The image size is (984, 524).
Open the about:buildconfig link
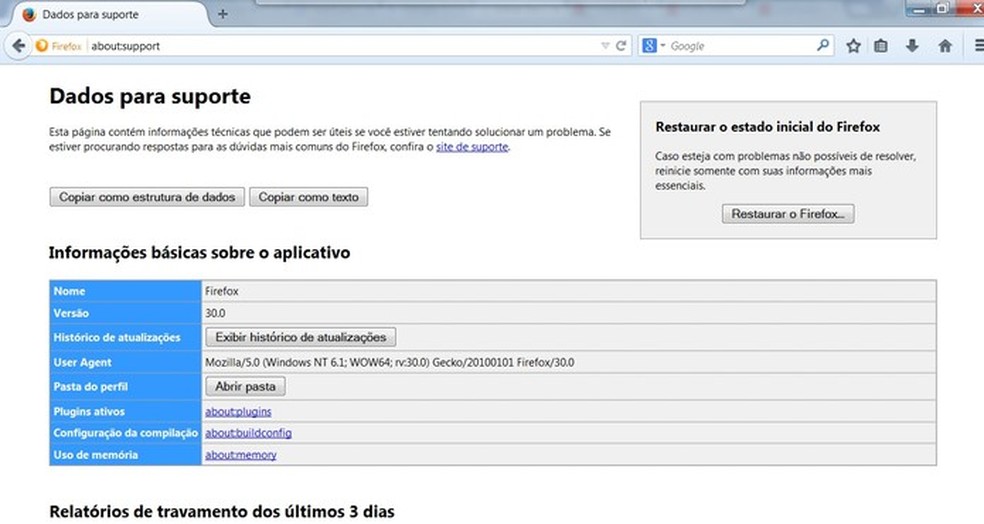pos(248,433)
